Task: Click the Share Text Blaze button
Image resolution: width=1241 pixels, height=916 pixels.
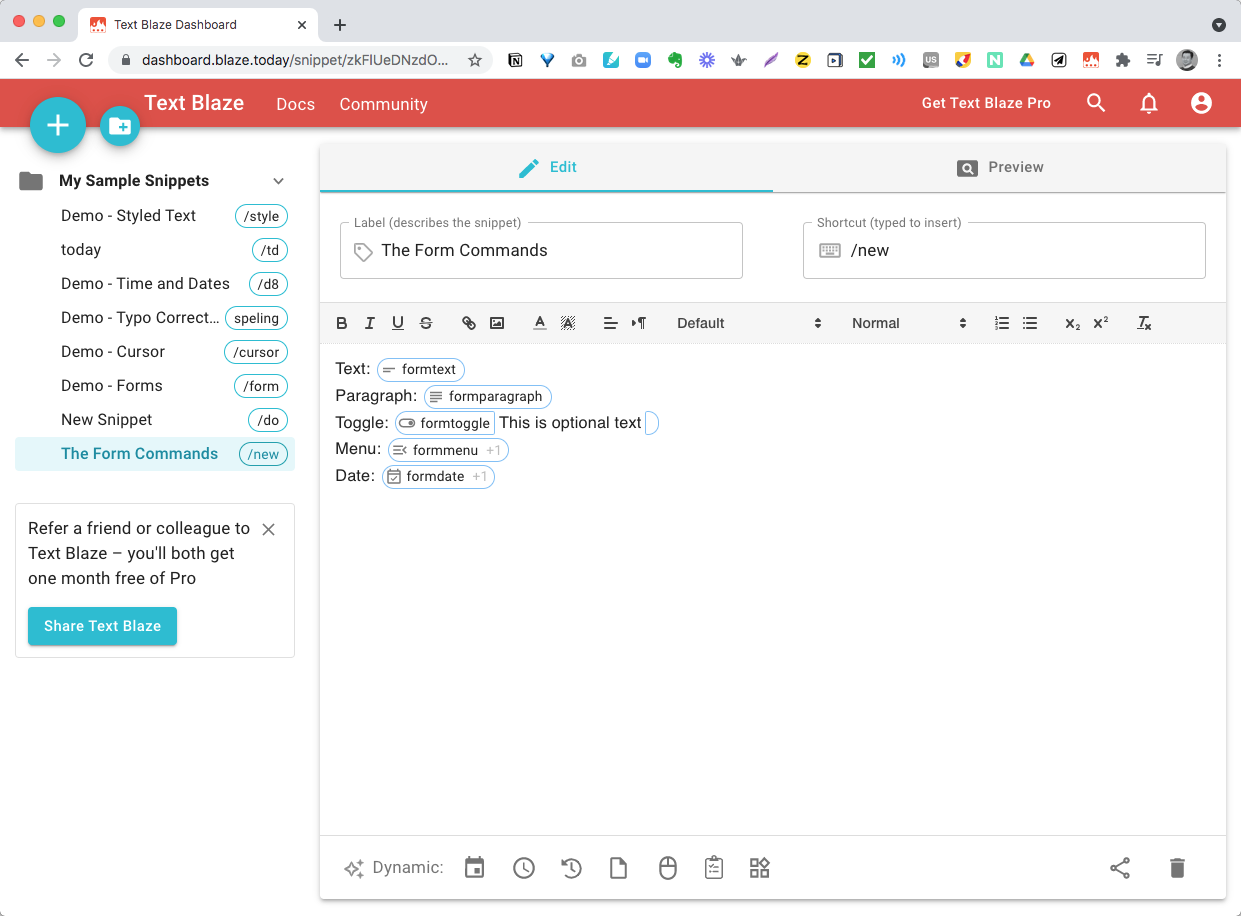Action: 102,626
